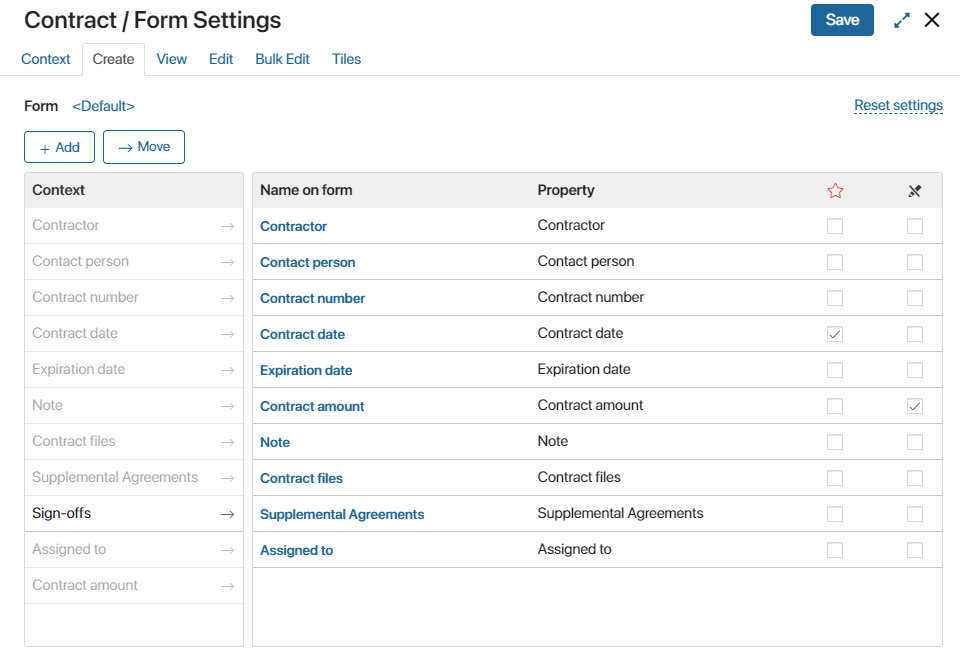
Task: Mark Contractor row as required
Action: 834,226
